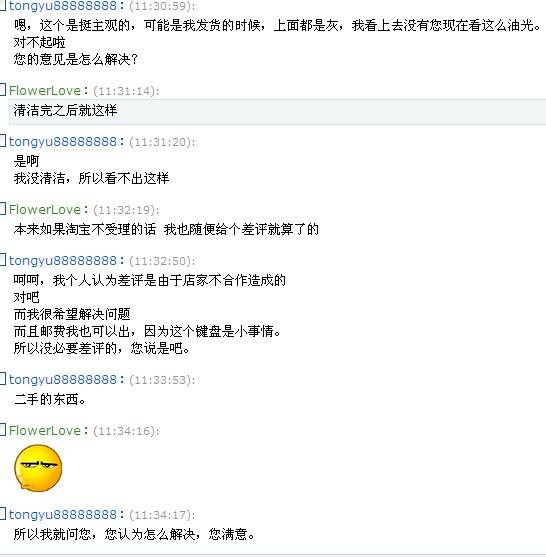Image resolution: width=546 pixels, height=557 pixels.
Task: Click the message 二手的东西。
Action: (50, 399)
